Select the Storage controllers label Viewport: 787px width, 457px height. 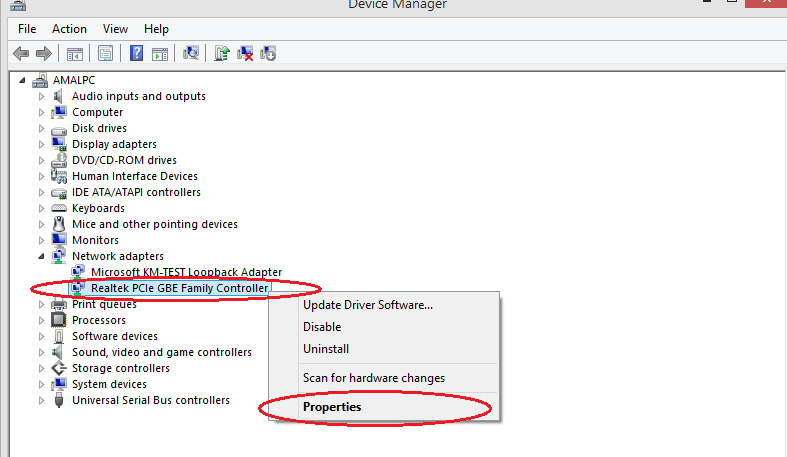click(121, 368)
